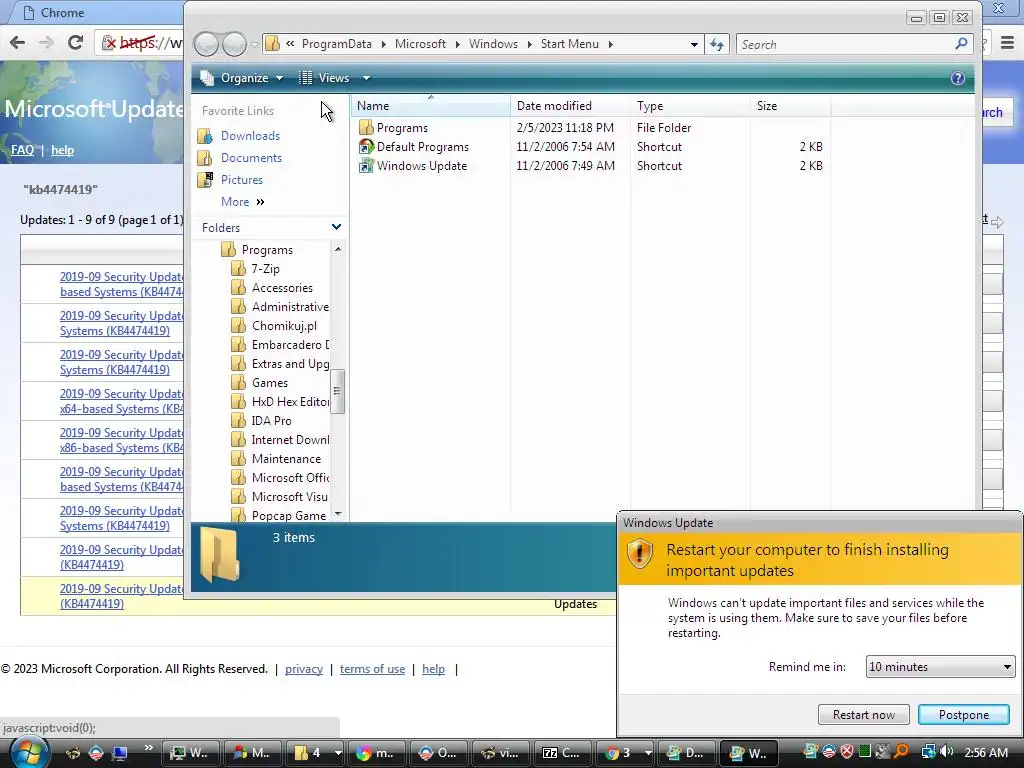Click the red shield security tray icon
Image resolution: width=1024 pixels, height=768 pixels.
(846, 752)
